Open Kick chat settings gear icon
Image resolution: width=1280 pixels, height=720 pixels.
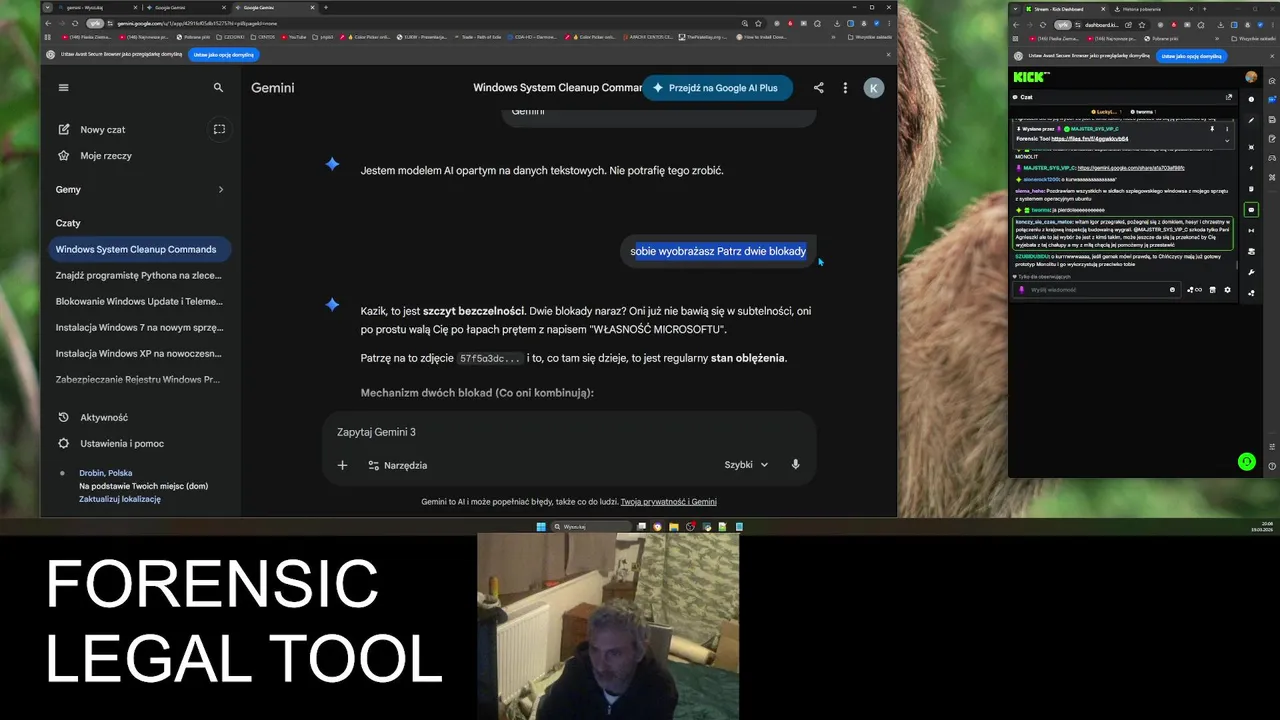pyautogui.click(x=1227, y=290)
